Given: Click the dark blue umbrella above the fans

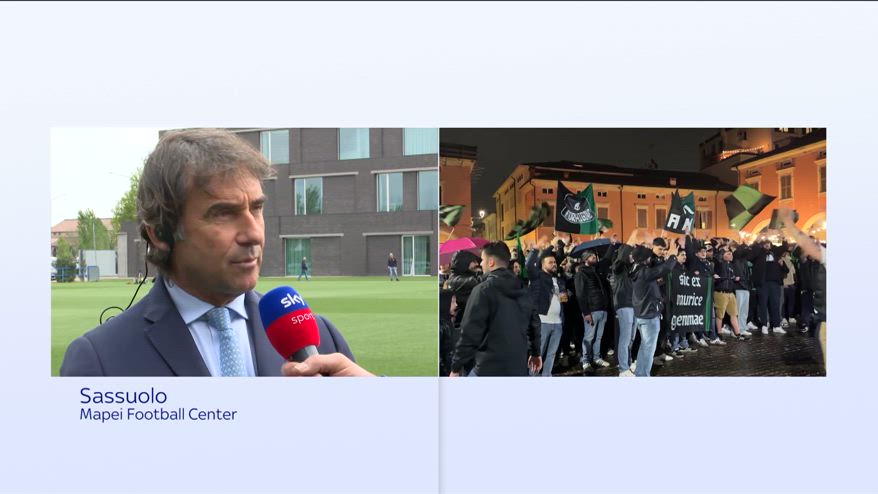Looking at the screenshot, I should click(x=592, y=245).
